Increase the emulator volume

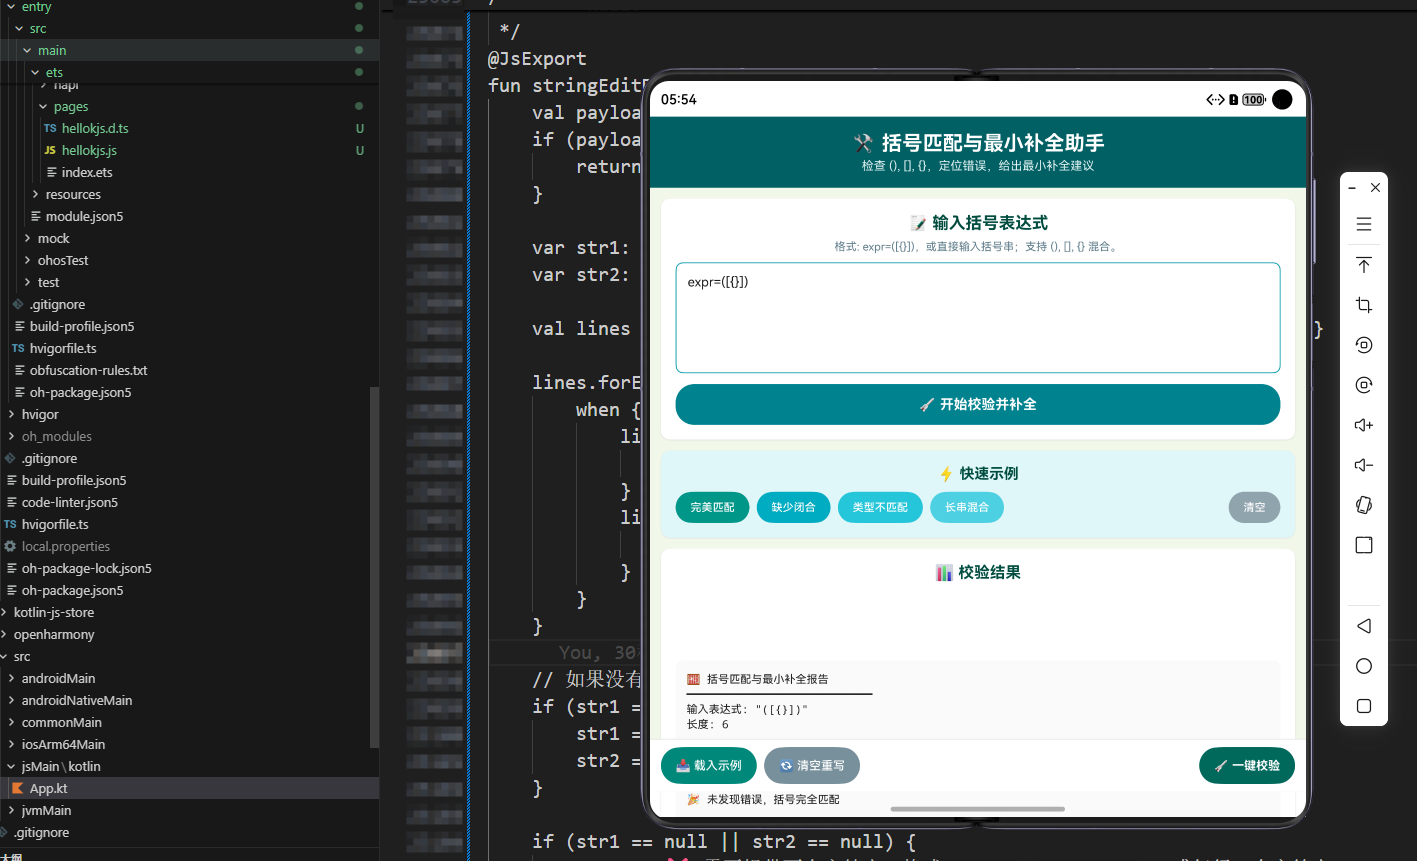click(x=1363, y=424)
